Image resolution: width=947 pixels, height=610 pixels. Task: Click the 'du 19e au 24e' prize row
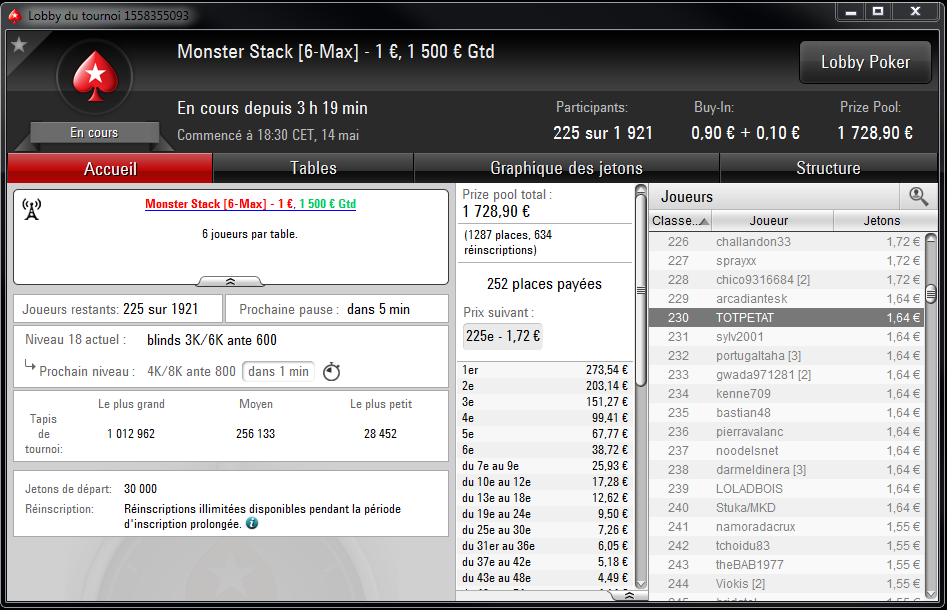(x=545, y=514)
